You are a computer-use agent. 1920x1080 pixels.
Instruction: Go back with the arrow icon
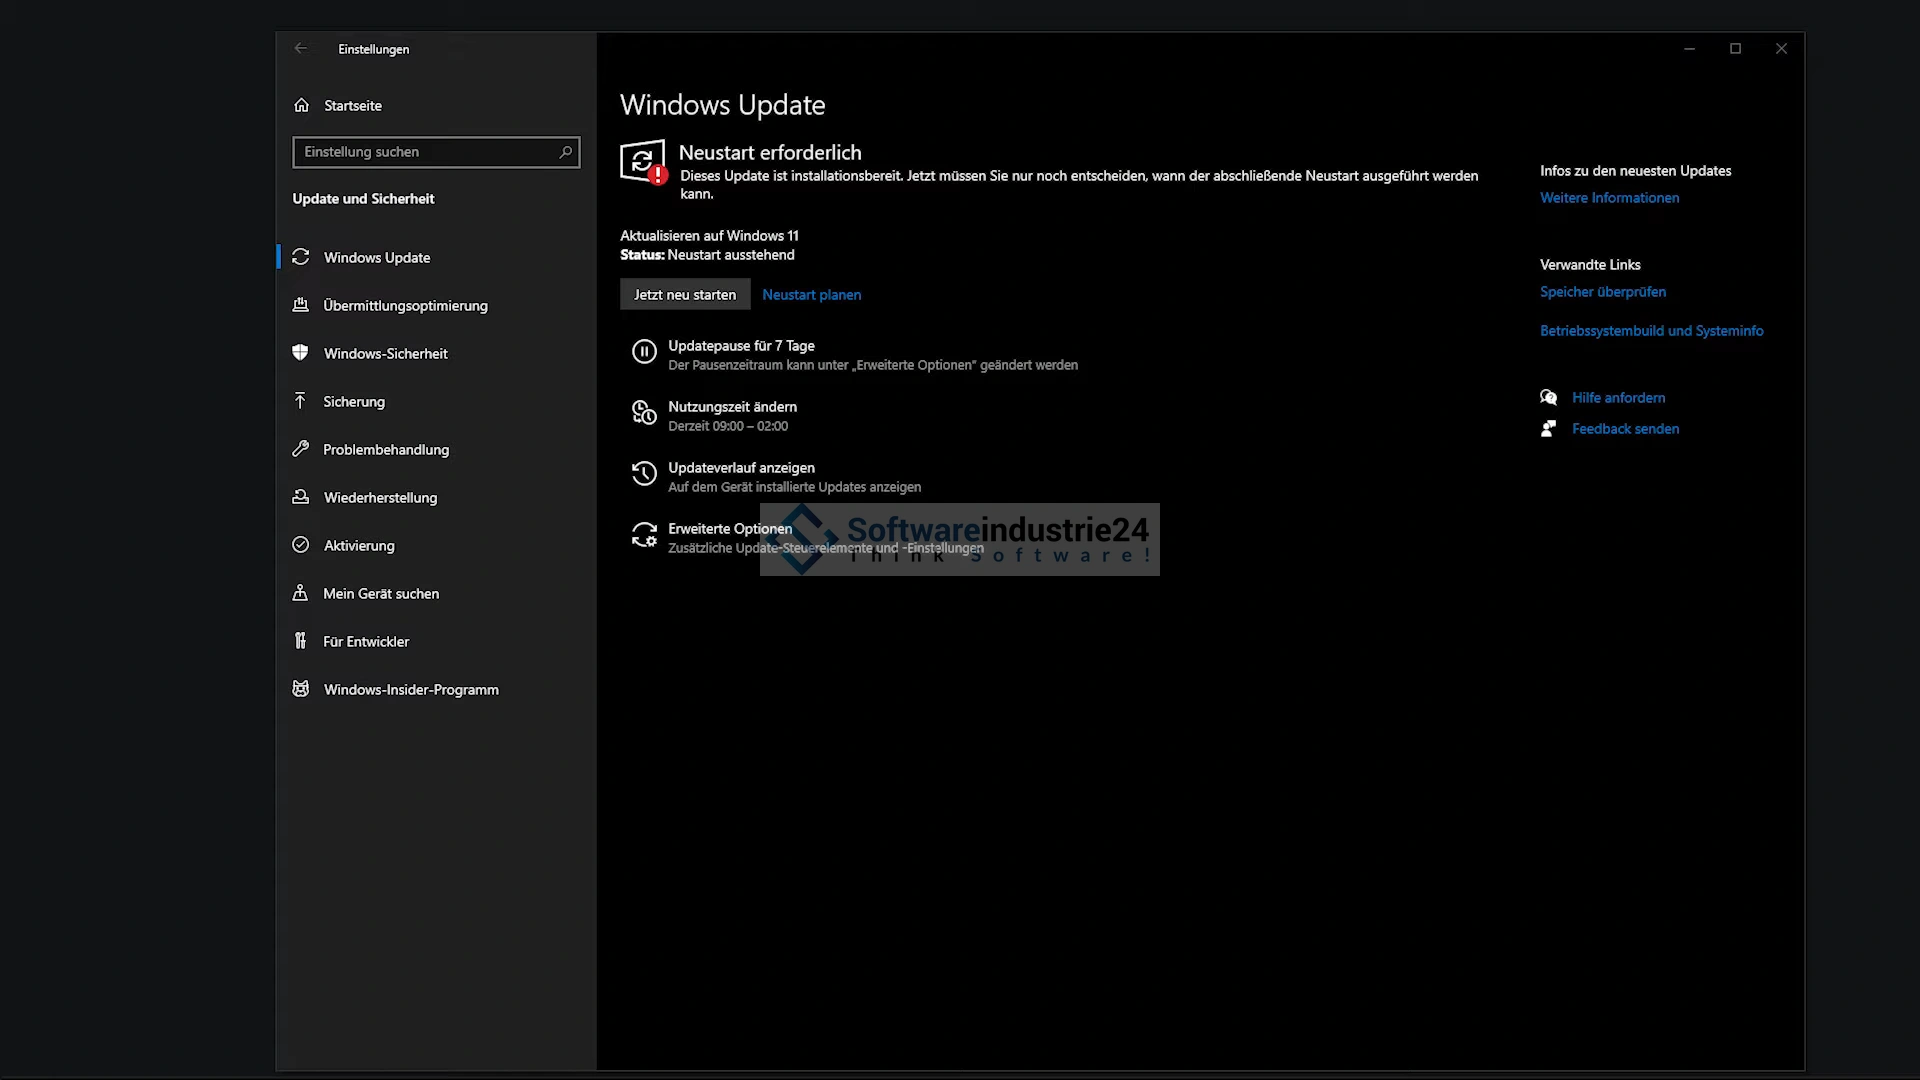pyautogui.click(x=301, y=48)
